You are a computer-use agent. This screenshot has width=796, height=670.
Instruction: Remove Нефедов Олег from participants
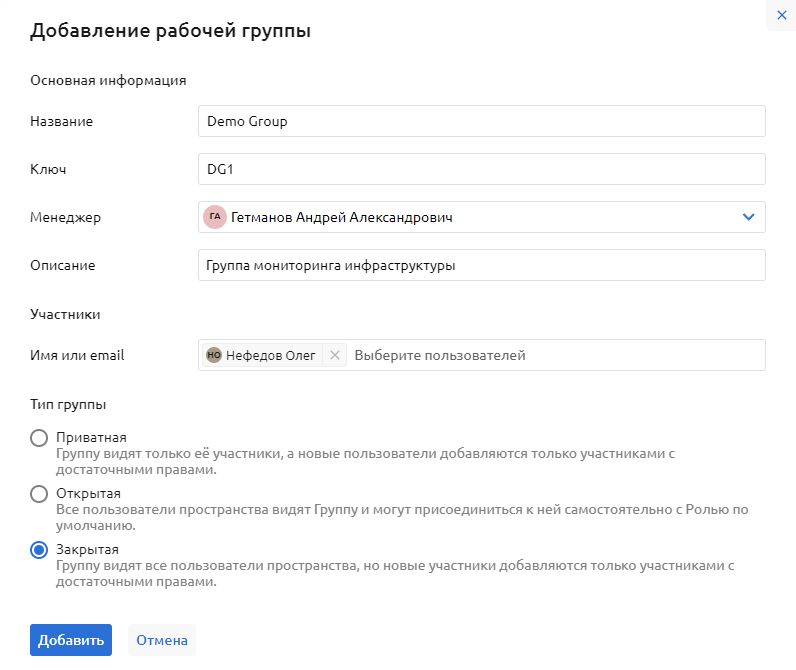(335, 355)
